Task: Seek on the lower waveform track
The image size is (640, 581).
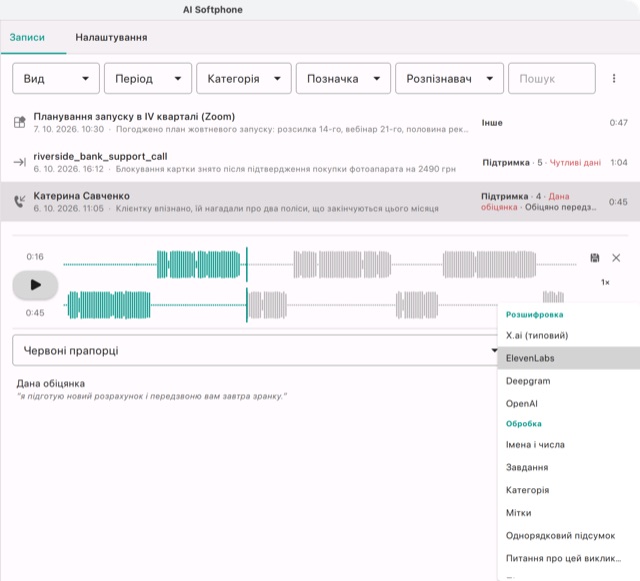Action: (x=320, y=305)
